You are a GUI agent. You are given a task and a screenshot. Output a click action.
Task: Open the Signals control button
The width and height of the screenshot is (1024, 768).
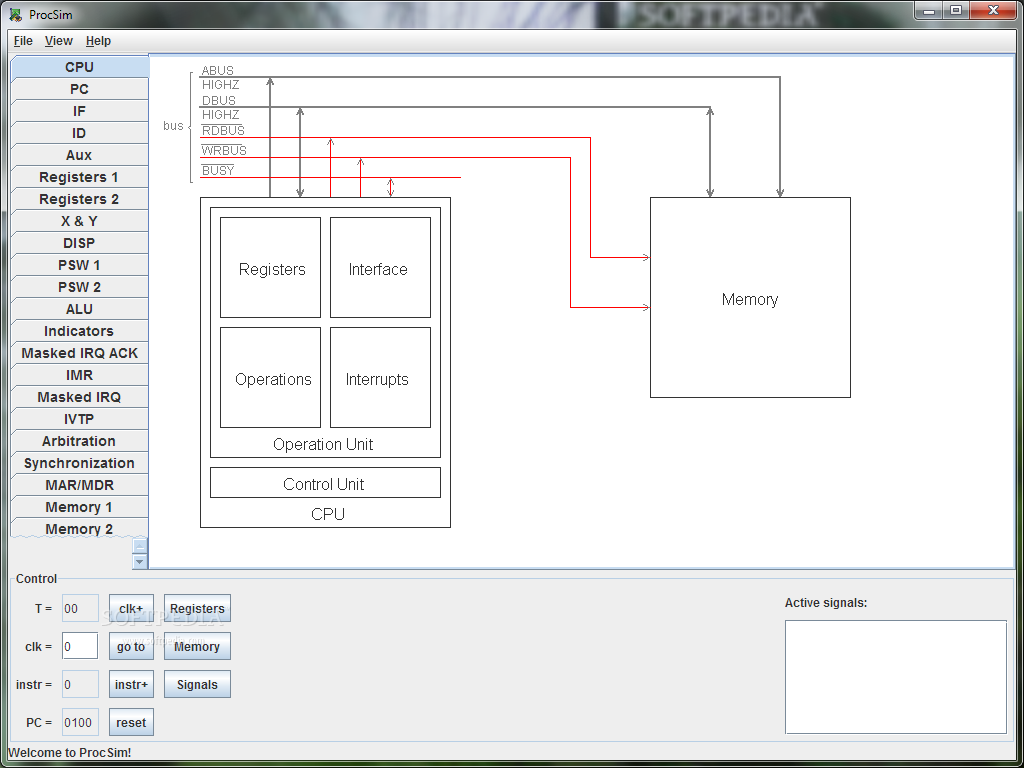(197, 684)
